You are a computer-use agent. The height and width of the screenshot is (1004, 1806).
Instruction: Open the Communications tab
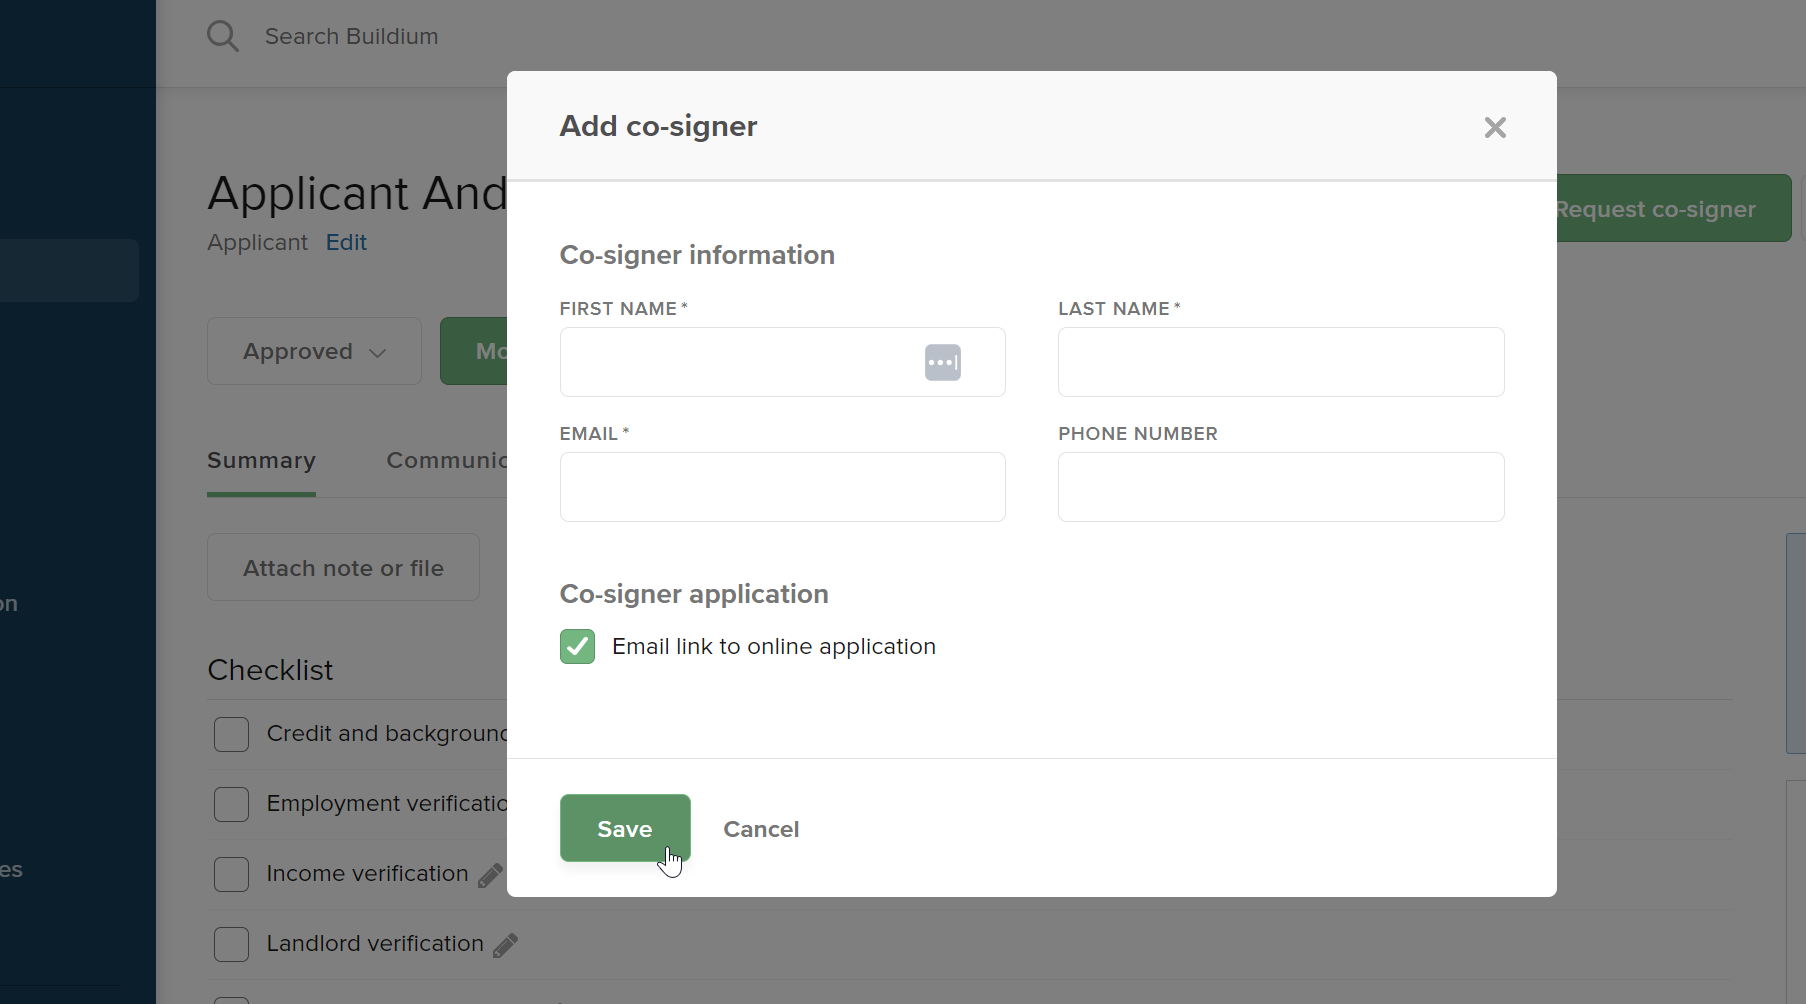pyautogui.click(x=450, y=461)
